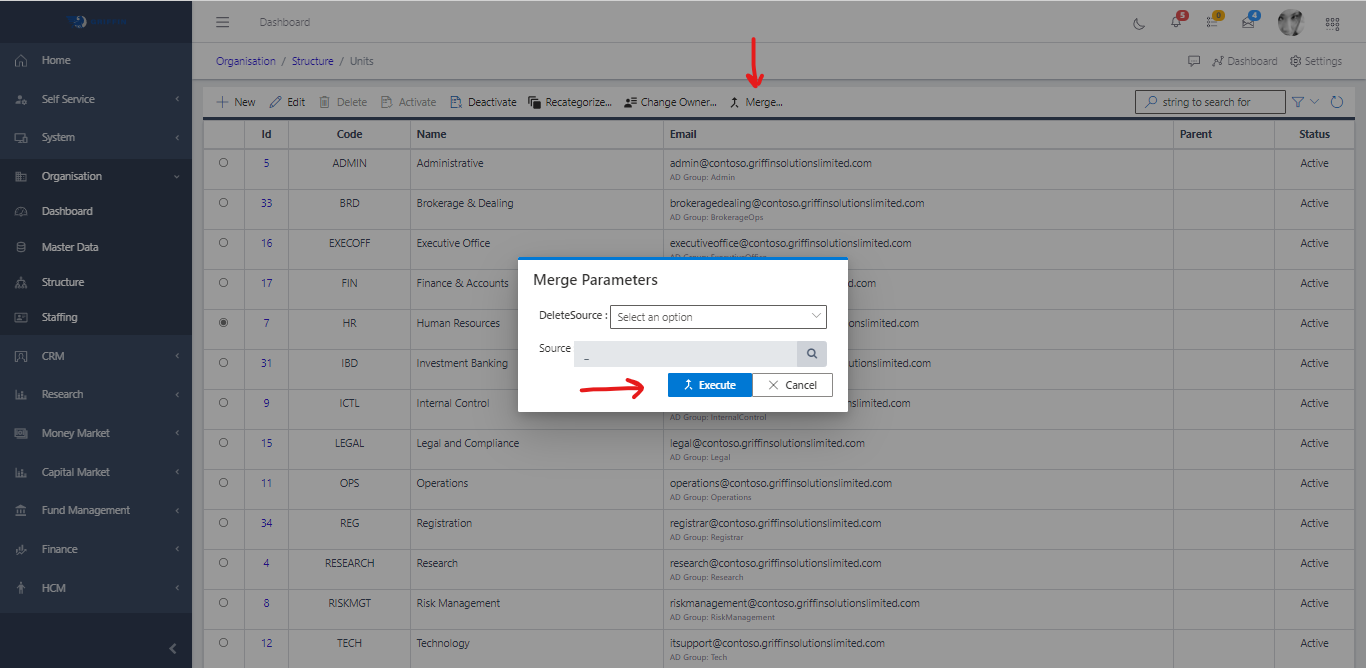
Task: Select the Technology row radio button
Action: pyautogui.click(x=223, y=643)
